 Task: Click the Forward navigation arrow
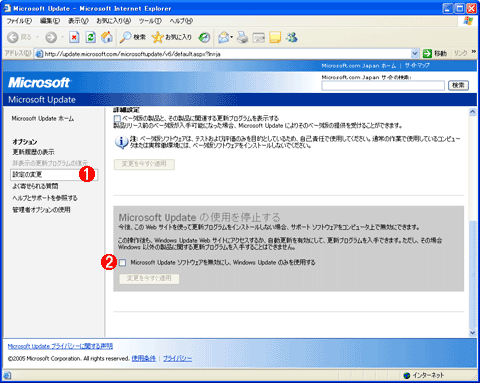click(x=51, y=37)
